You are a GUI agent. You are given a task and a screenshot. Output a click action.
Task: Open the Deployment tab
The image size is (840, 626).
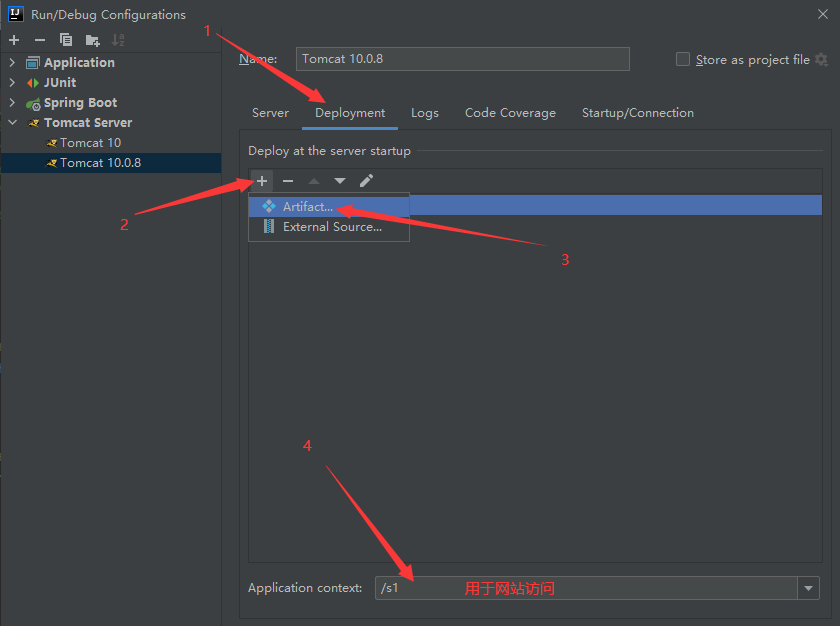coord(350,113)
